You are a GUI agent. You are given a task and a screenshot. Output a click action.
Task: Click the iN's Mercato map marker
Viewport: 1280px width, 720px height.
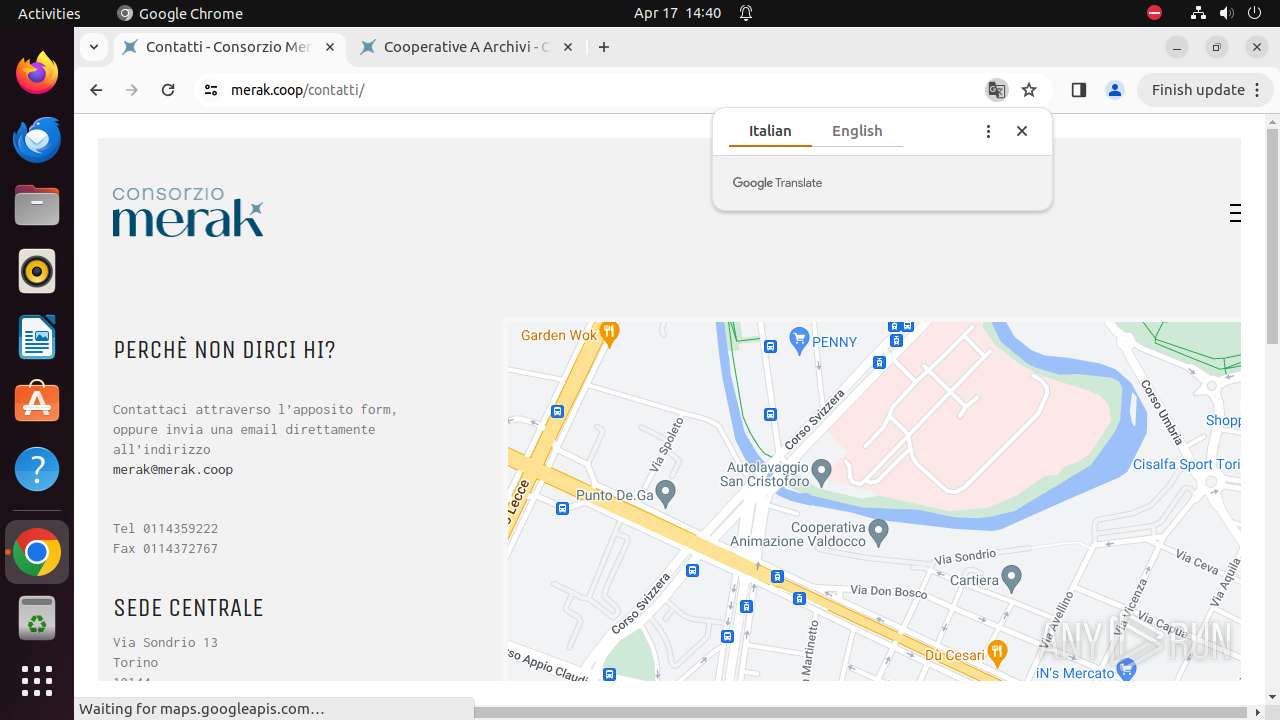(1127, 668)
